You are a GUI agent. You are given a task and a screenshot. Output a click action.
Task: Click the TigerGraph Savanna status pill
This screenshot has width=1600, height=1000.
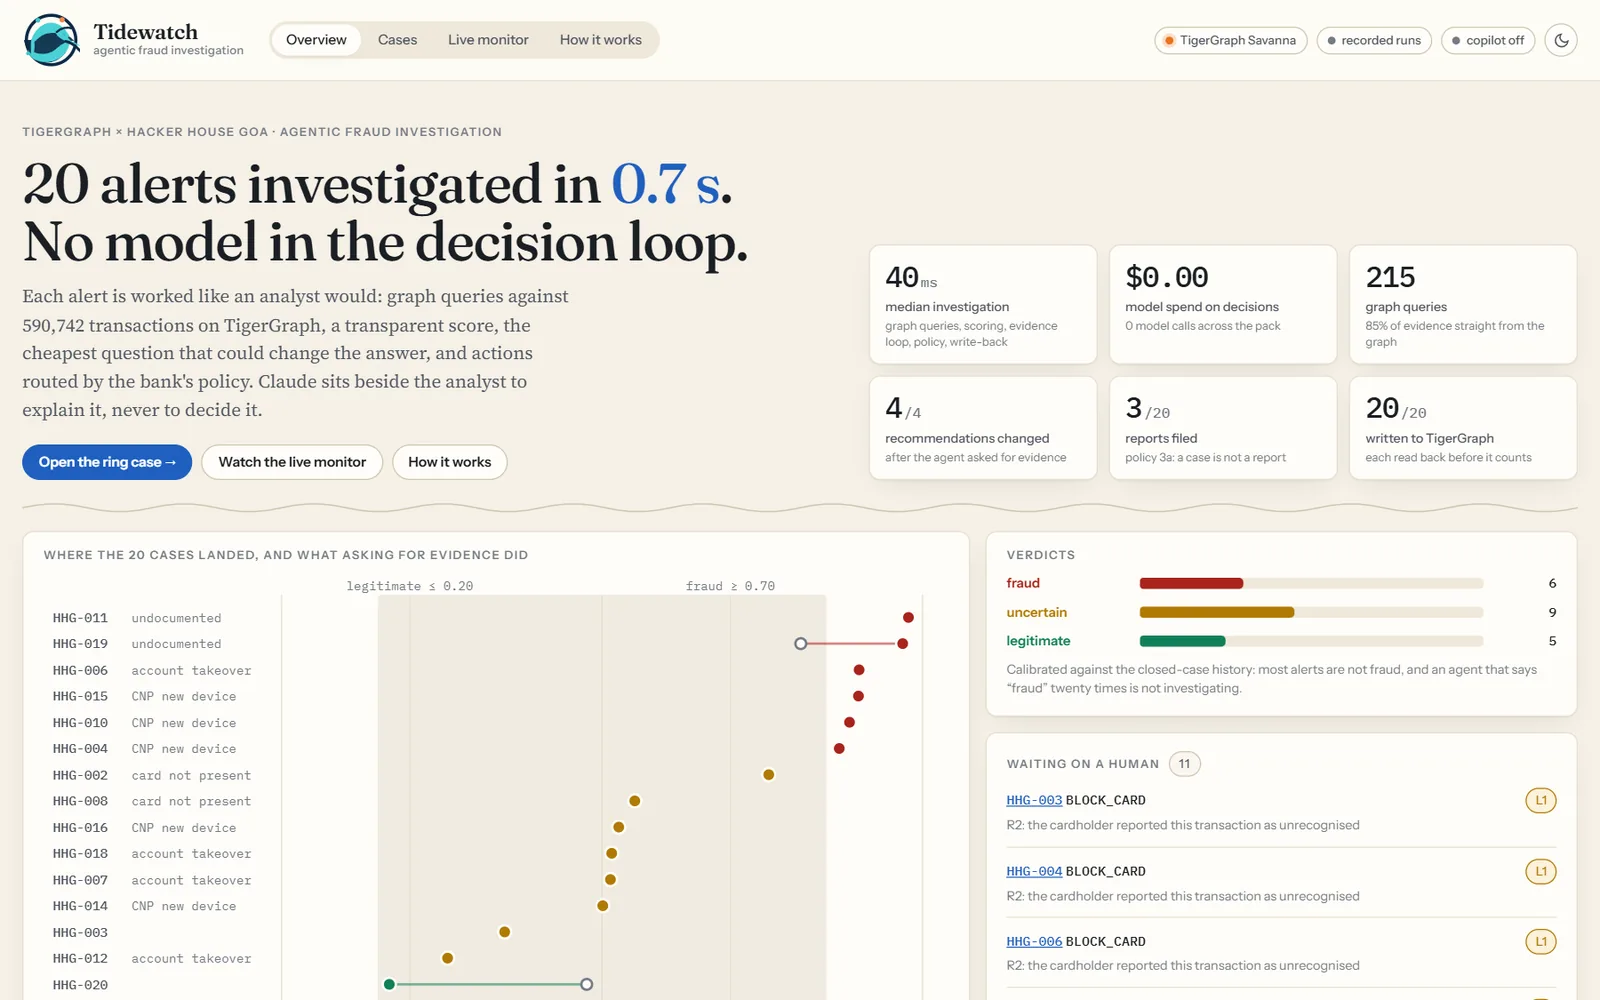click(x=1231, y=40)
